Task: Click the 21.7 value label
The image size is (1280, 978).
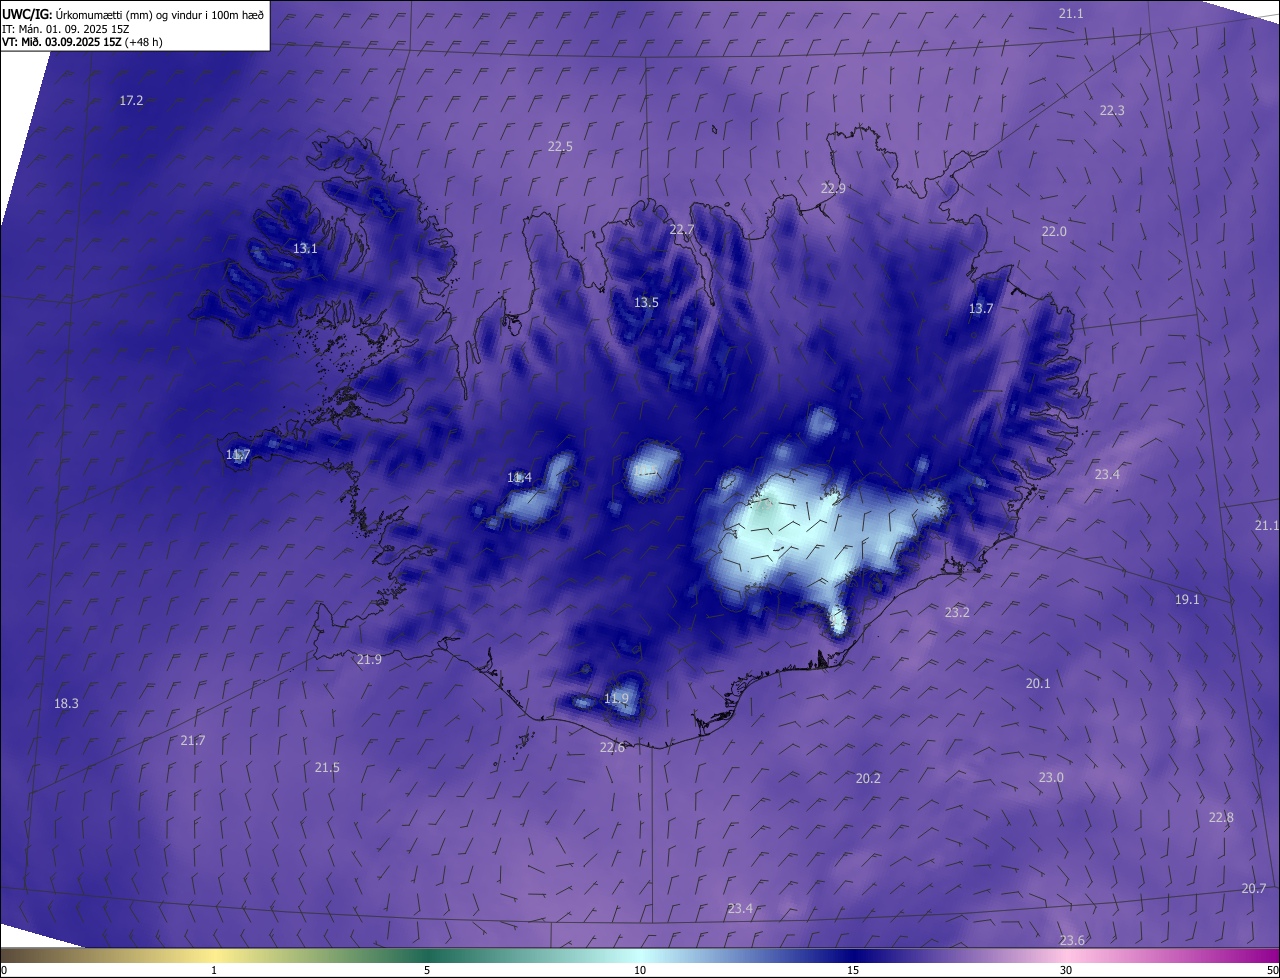Action: pyautogui.click(x=193, y=740)
